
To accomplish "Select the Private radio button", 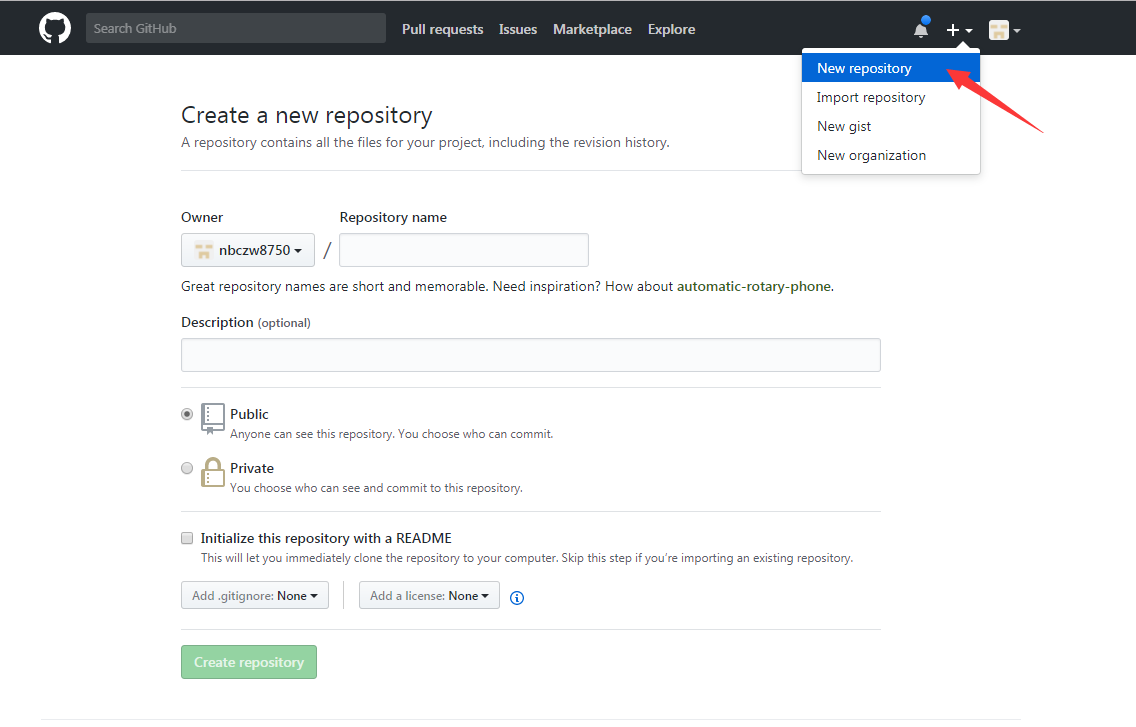I will (187, 468).
